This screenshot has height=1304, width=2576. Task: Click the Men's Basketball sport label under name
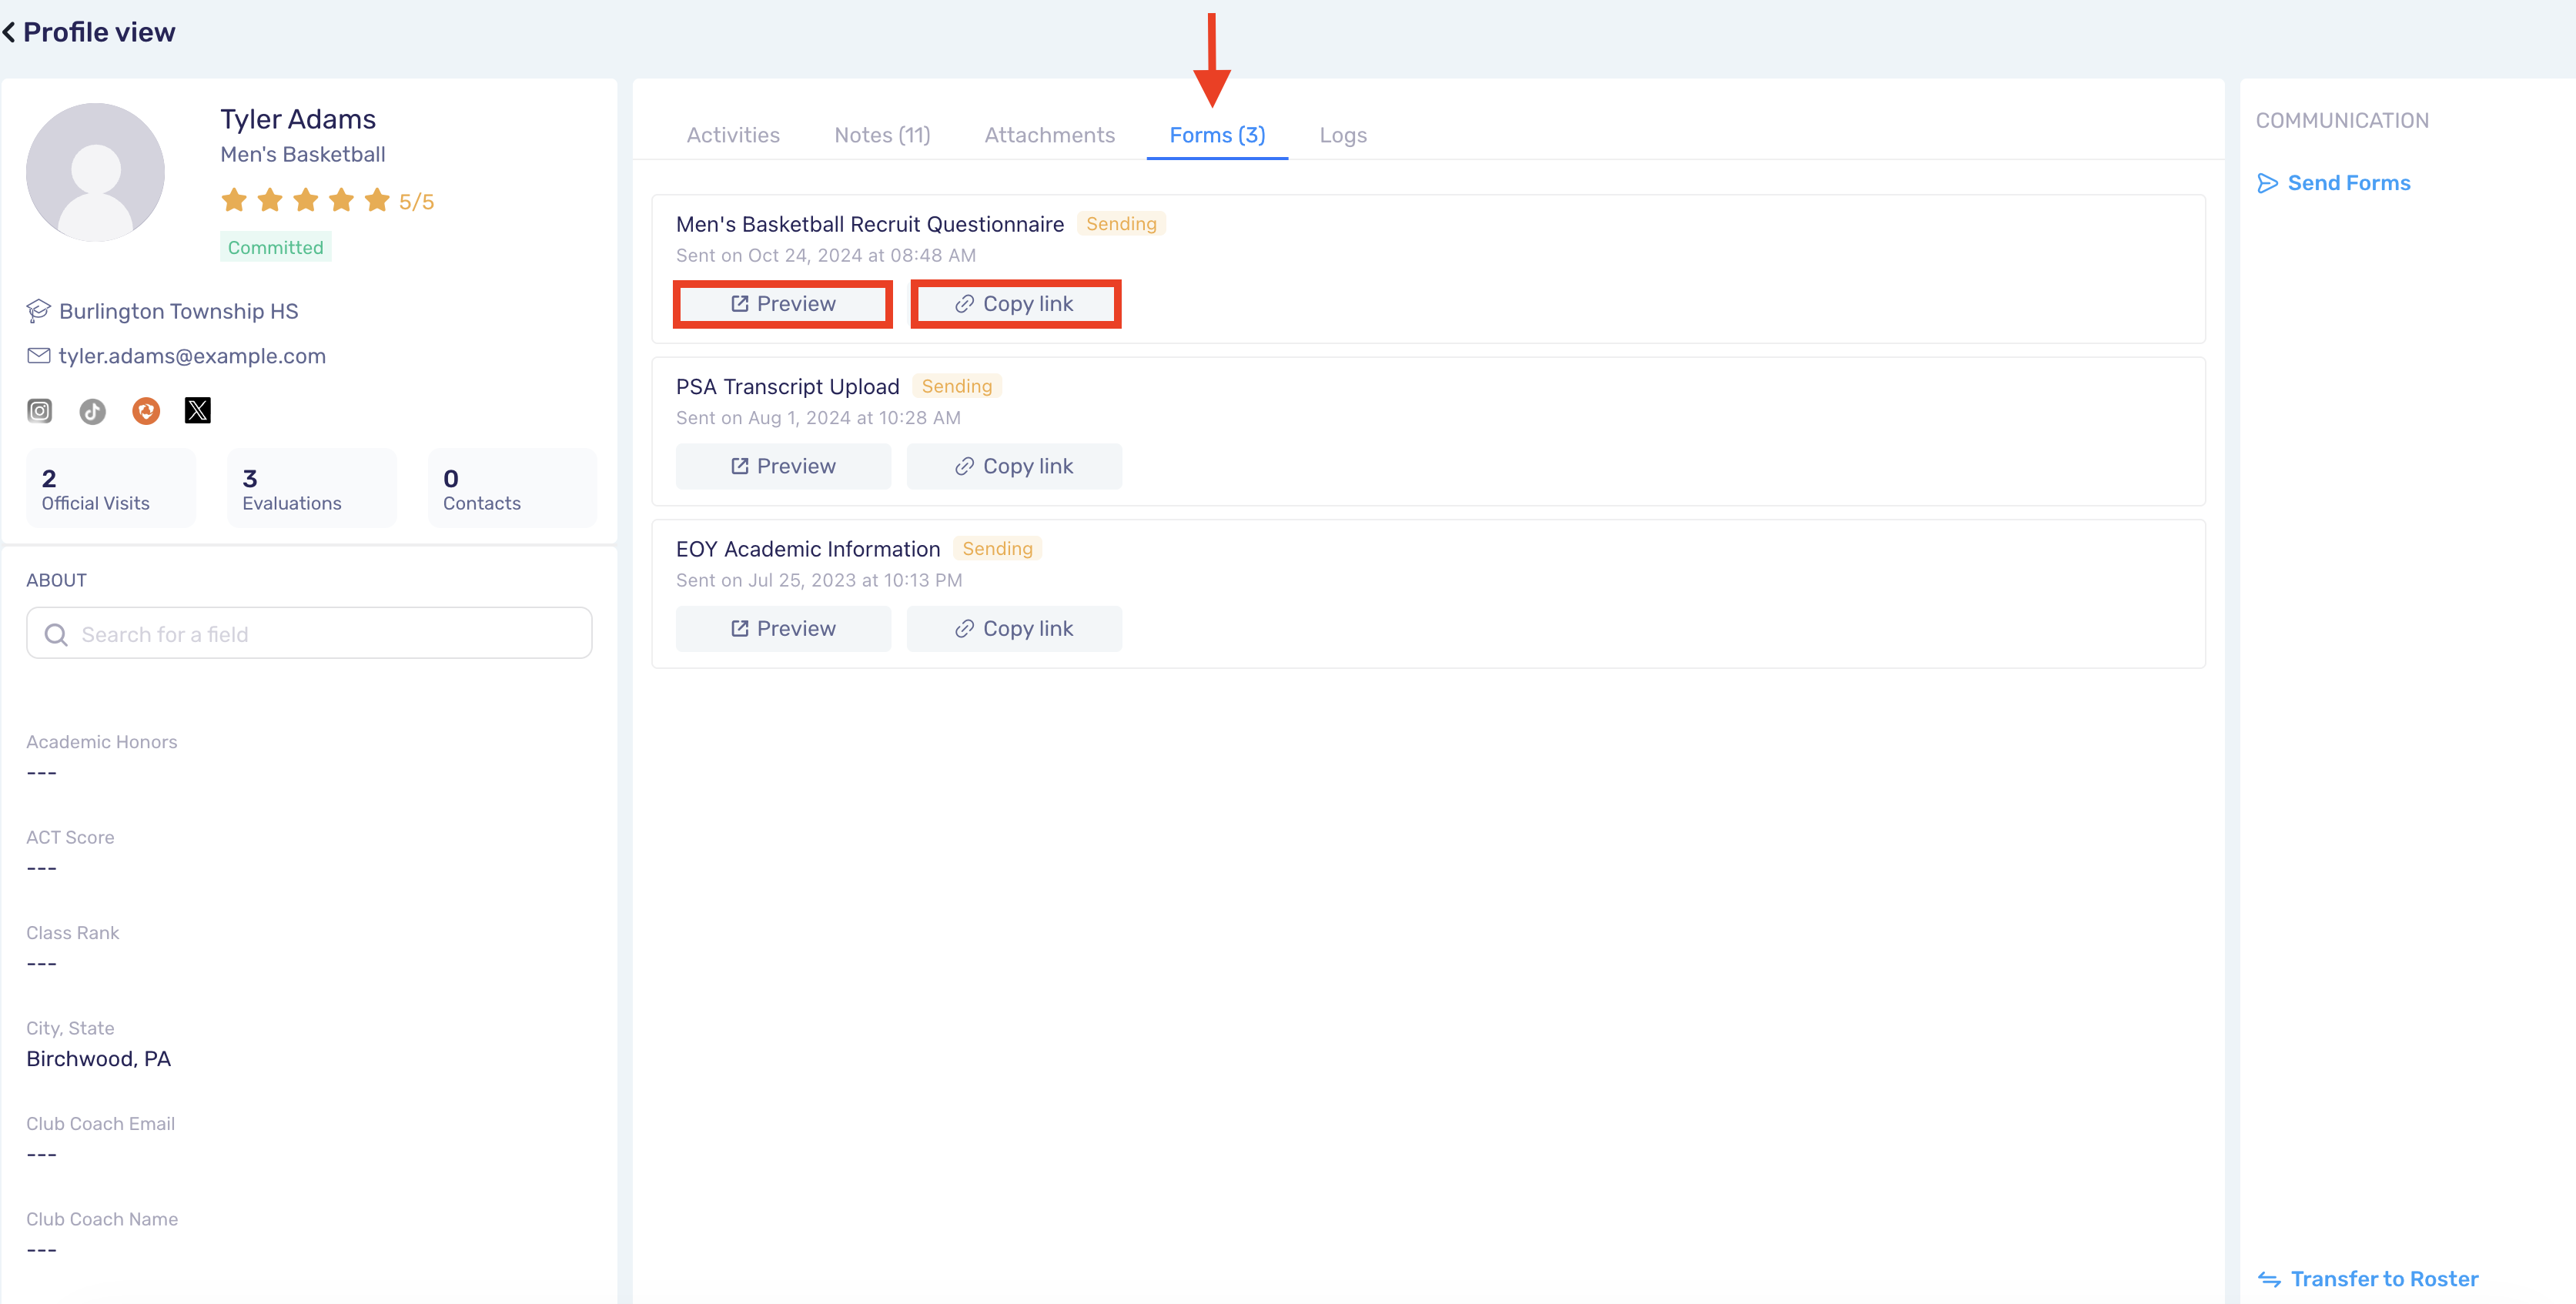pyautogui.click(x=303, y=154)
